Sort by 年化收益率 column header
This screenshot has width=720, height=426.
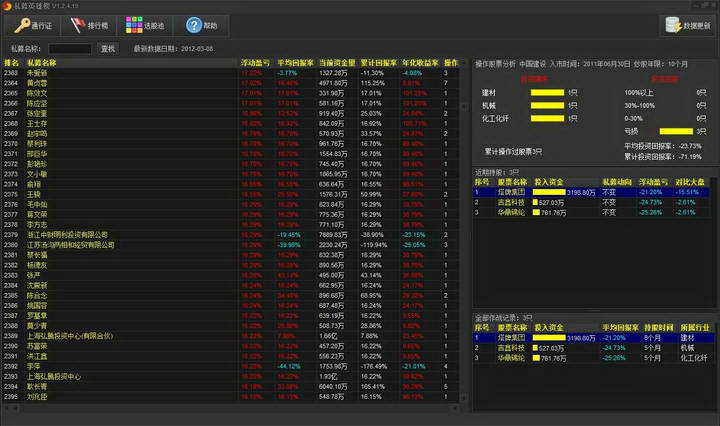click(x=419, y=62)
